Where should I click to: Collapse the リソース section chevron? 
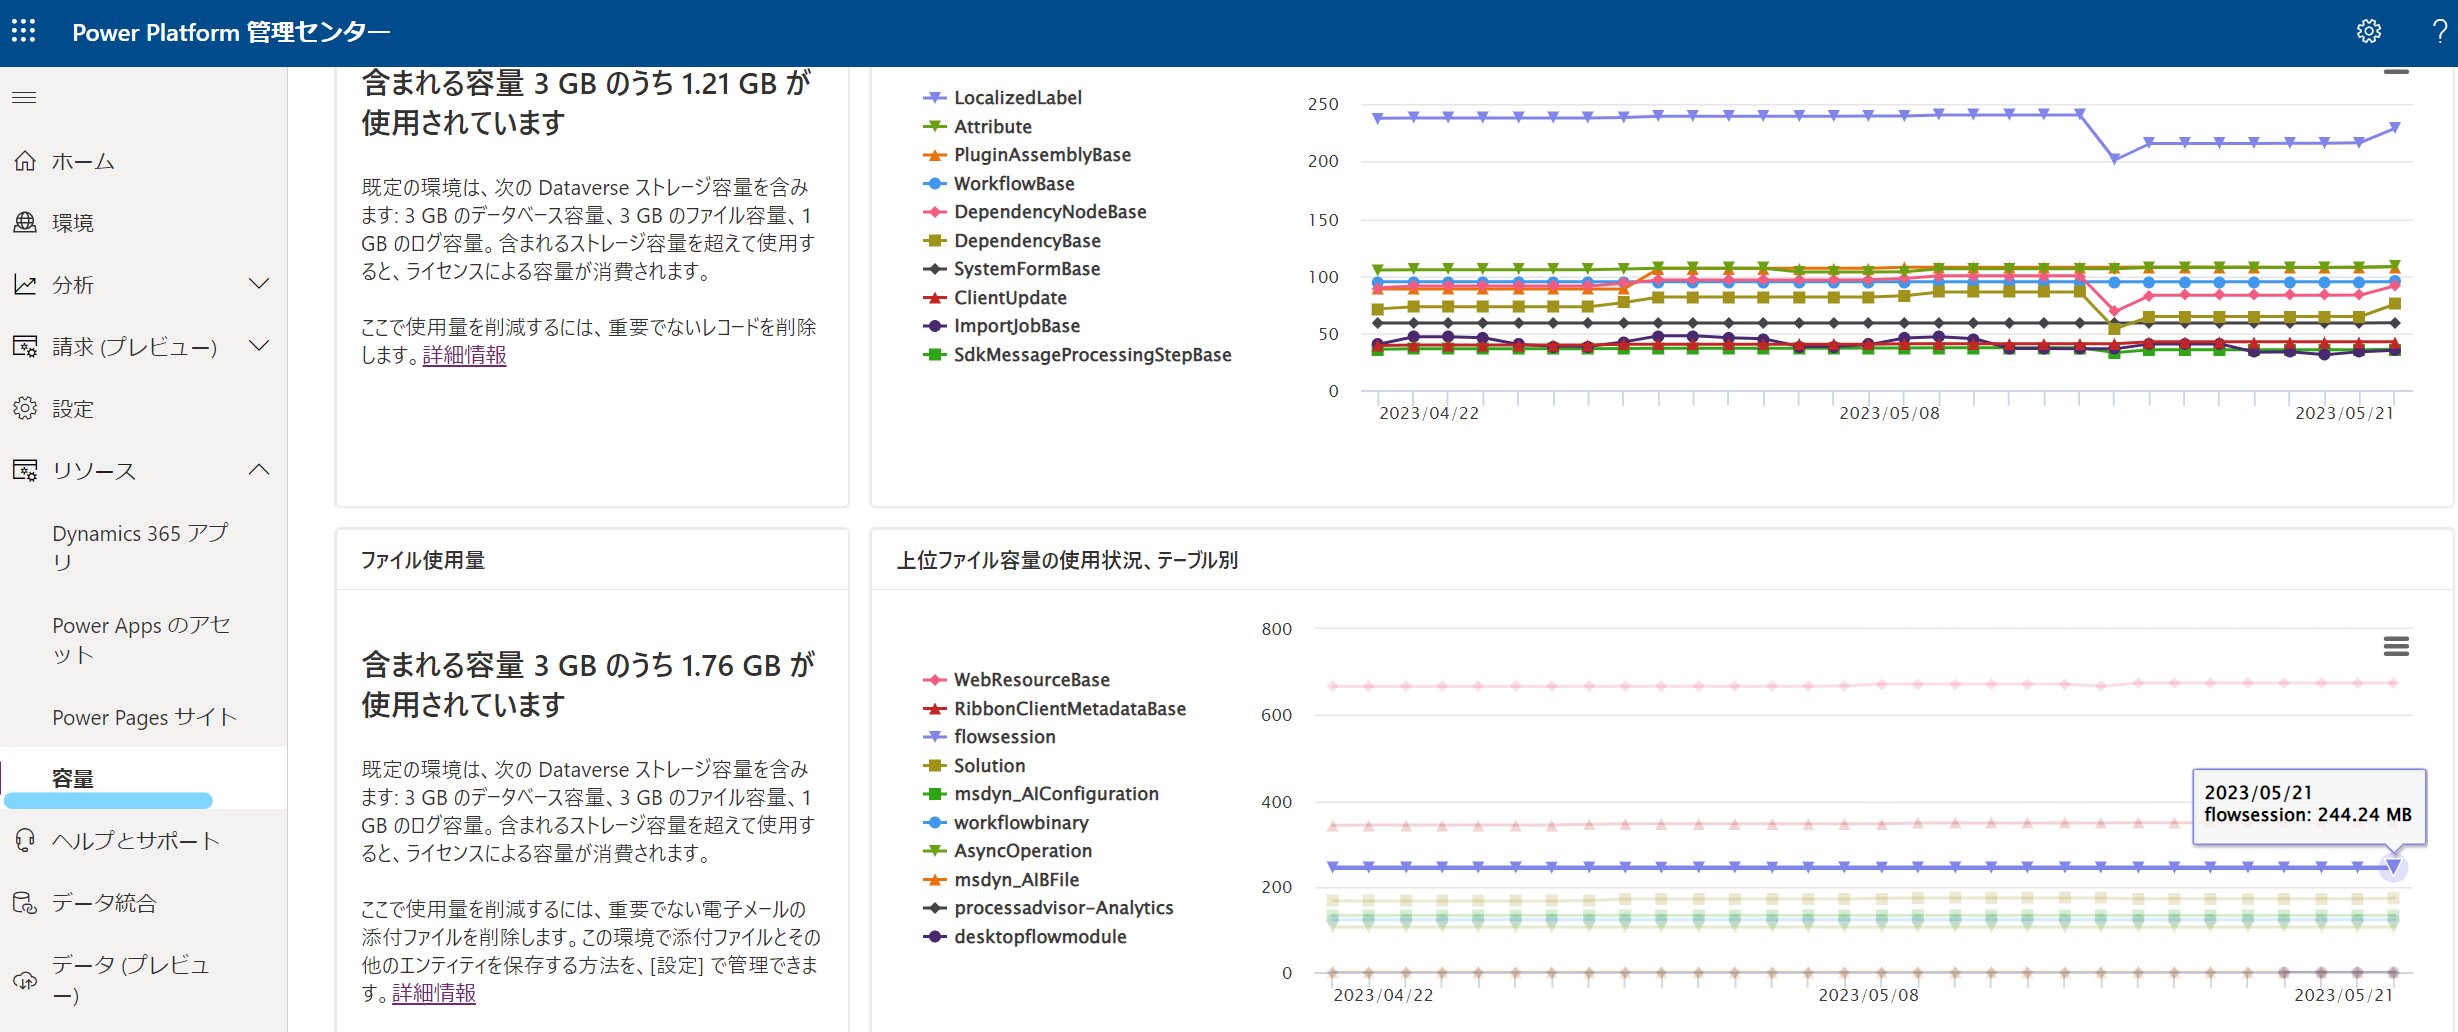pos(259,470)
